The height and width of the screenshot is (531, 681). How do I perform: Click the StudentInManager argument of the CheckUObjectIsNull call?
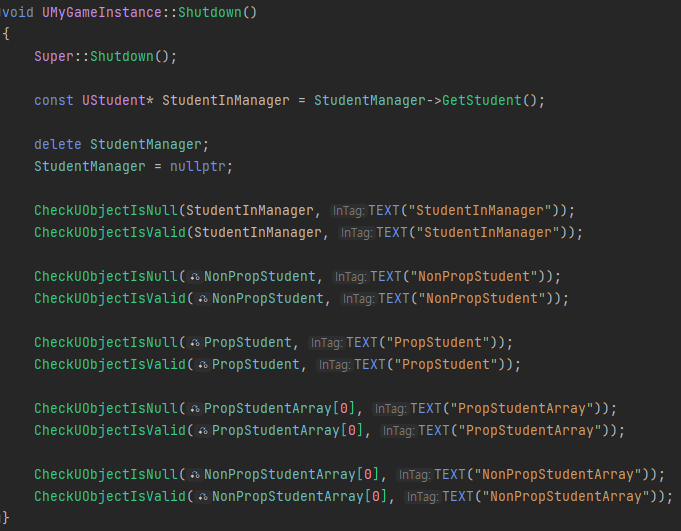pos(250,211)
